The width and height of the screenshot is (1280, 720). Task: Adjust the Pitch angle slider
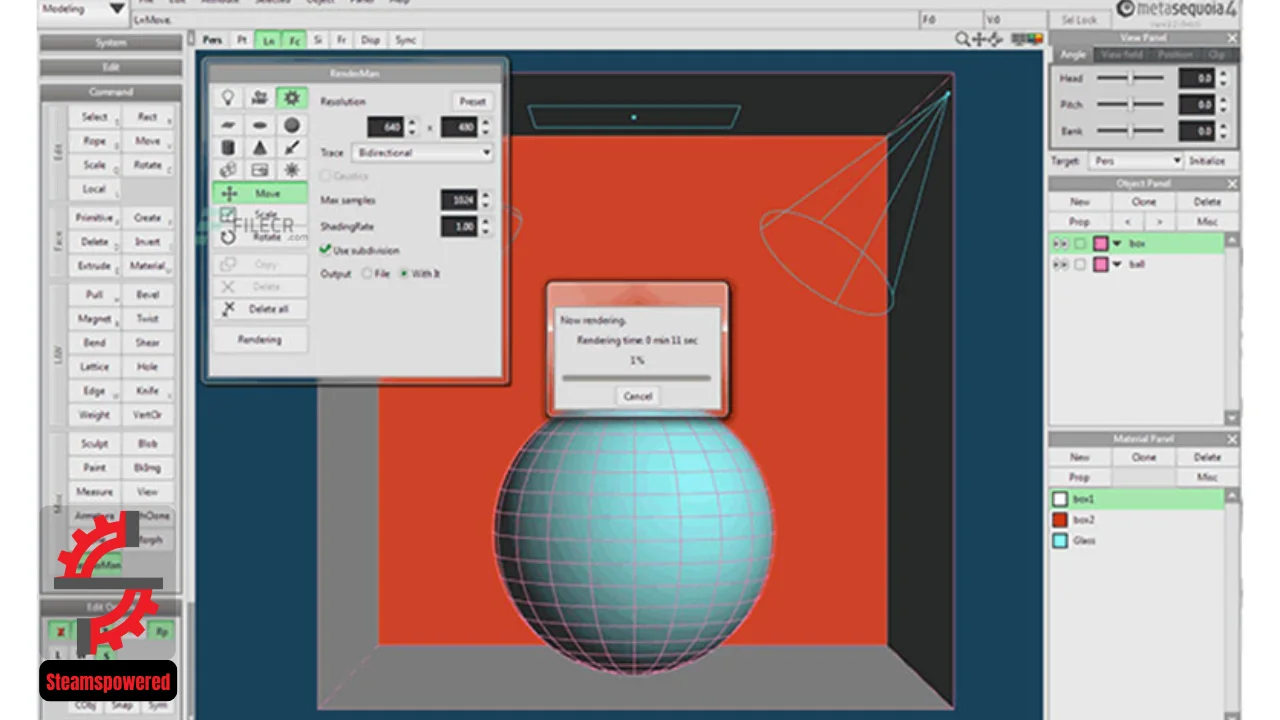point(1130,104)
